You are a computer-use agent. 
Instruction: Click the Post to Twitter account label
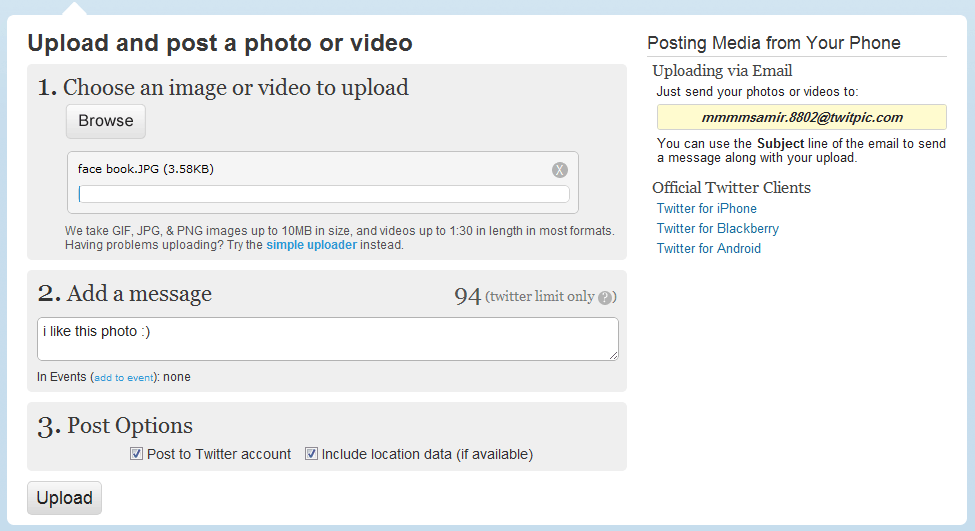point(219,455)
